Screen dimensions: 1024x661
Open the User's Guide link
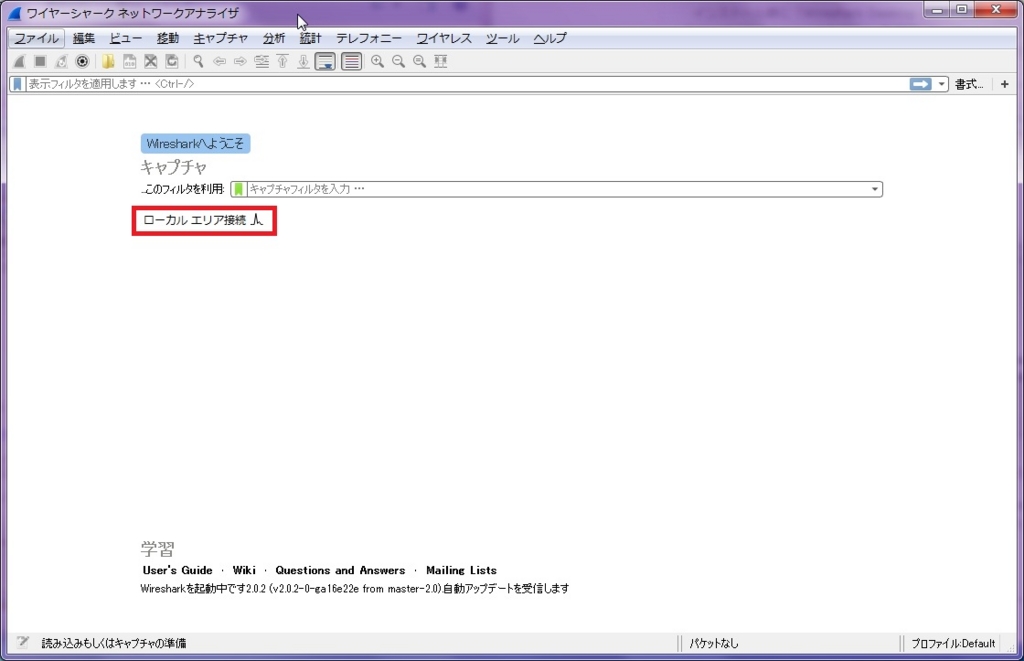click(x=178, y=570)
